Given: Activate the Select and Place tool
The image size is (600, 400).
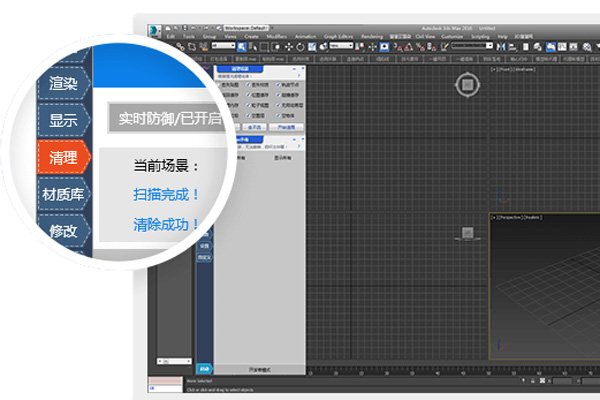Looking at the screenshot, I should click(323, 46).
